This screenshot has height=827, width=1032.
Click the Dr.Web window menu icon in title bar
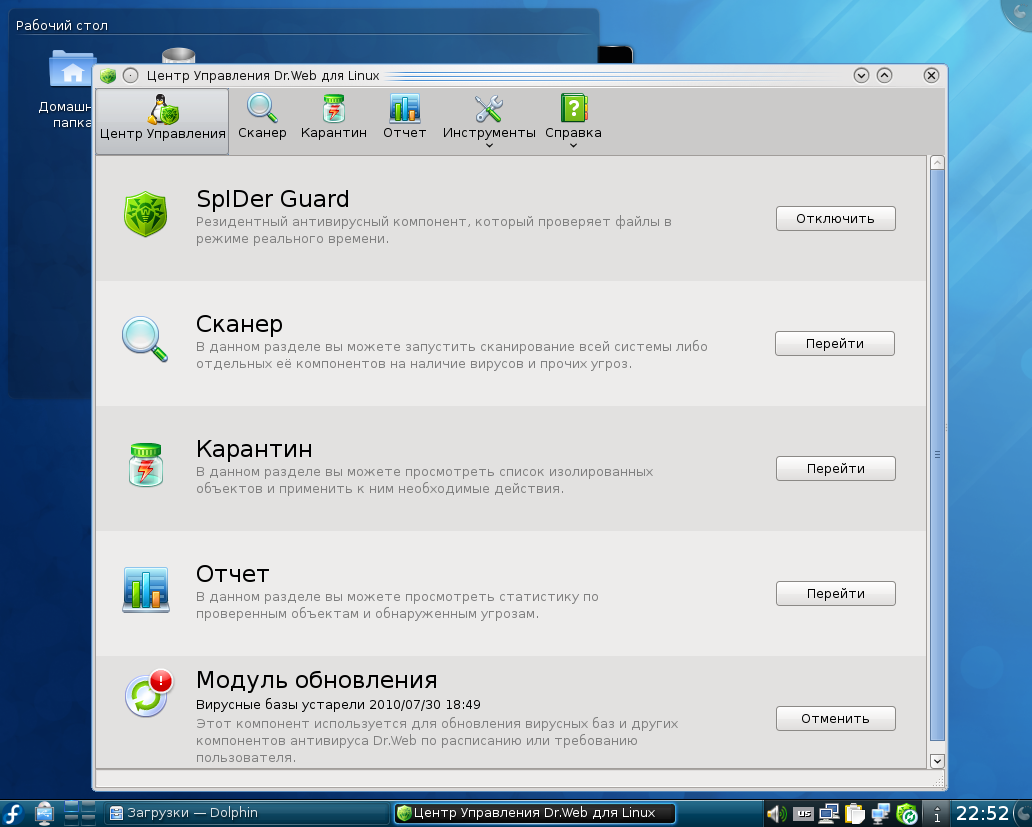(108, 76)
